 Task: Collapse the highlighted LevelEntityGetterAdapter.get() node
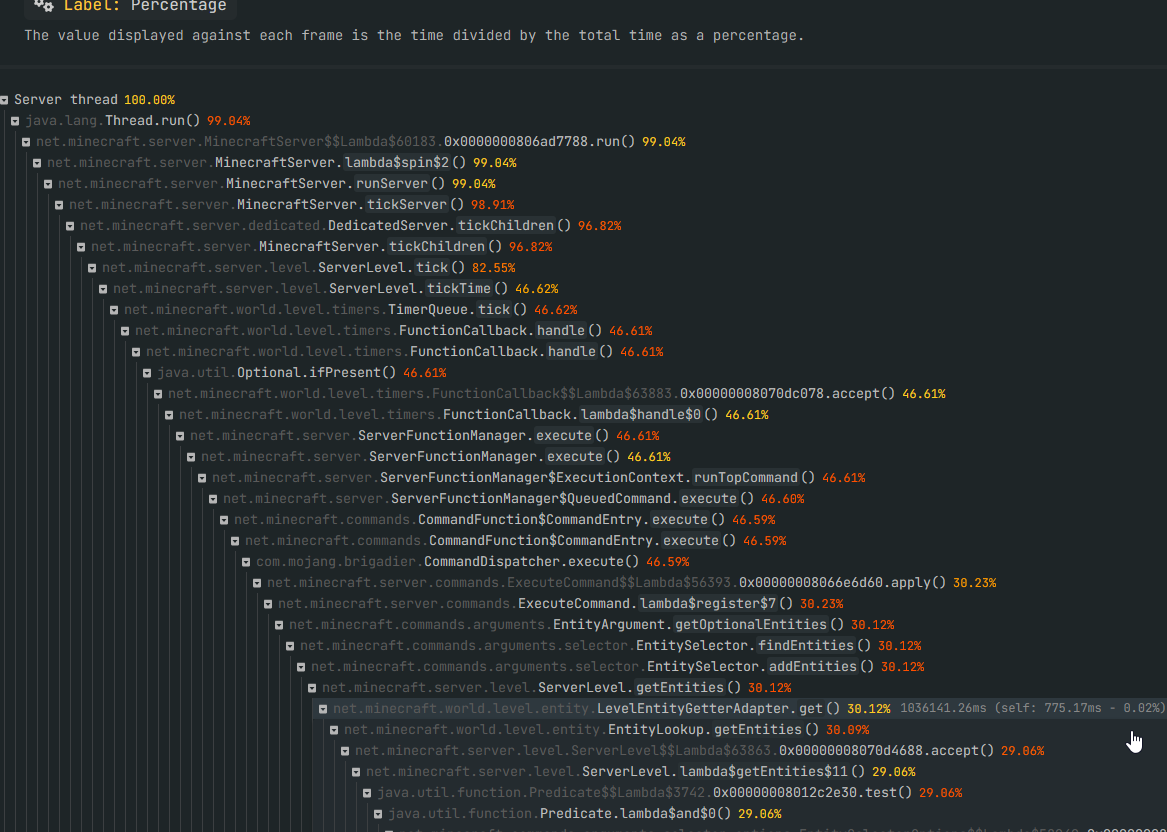pos(323,708)
